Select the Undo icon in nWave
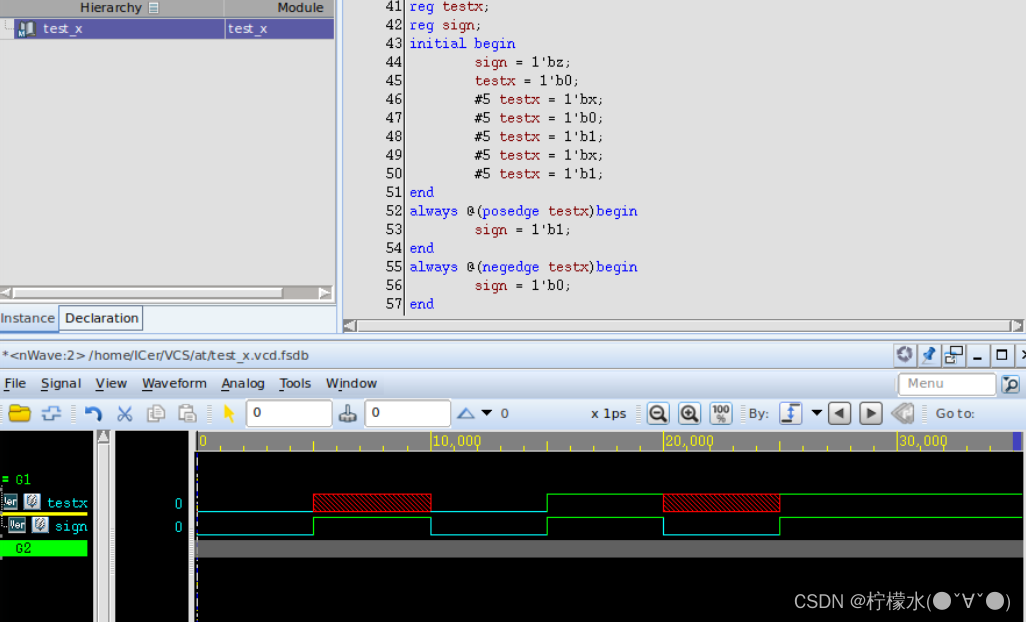The image size is (1026, 622). click(94, 412)
